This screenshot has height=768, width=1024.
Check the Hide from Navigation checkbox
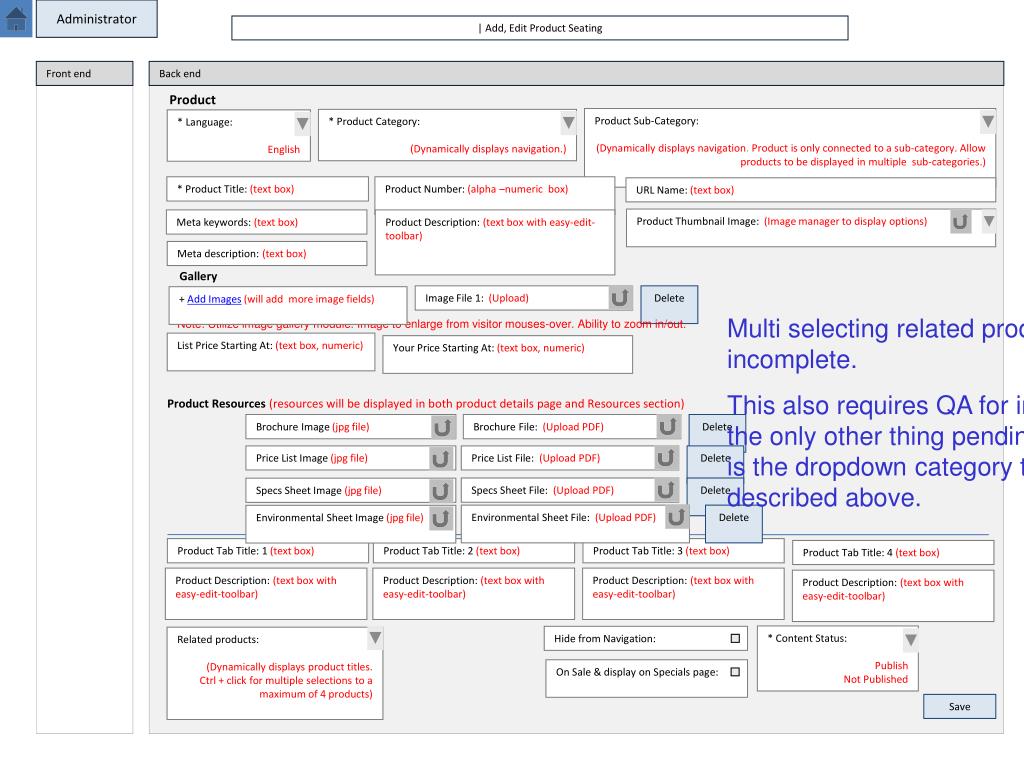point(735,639)
